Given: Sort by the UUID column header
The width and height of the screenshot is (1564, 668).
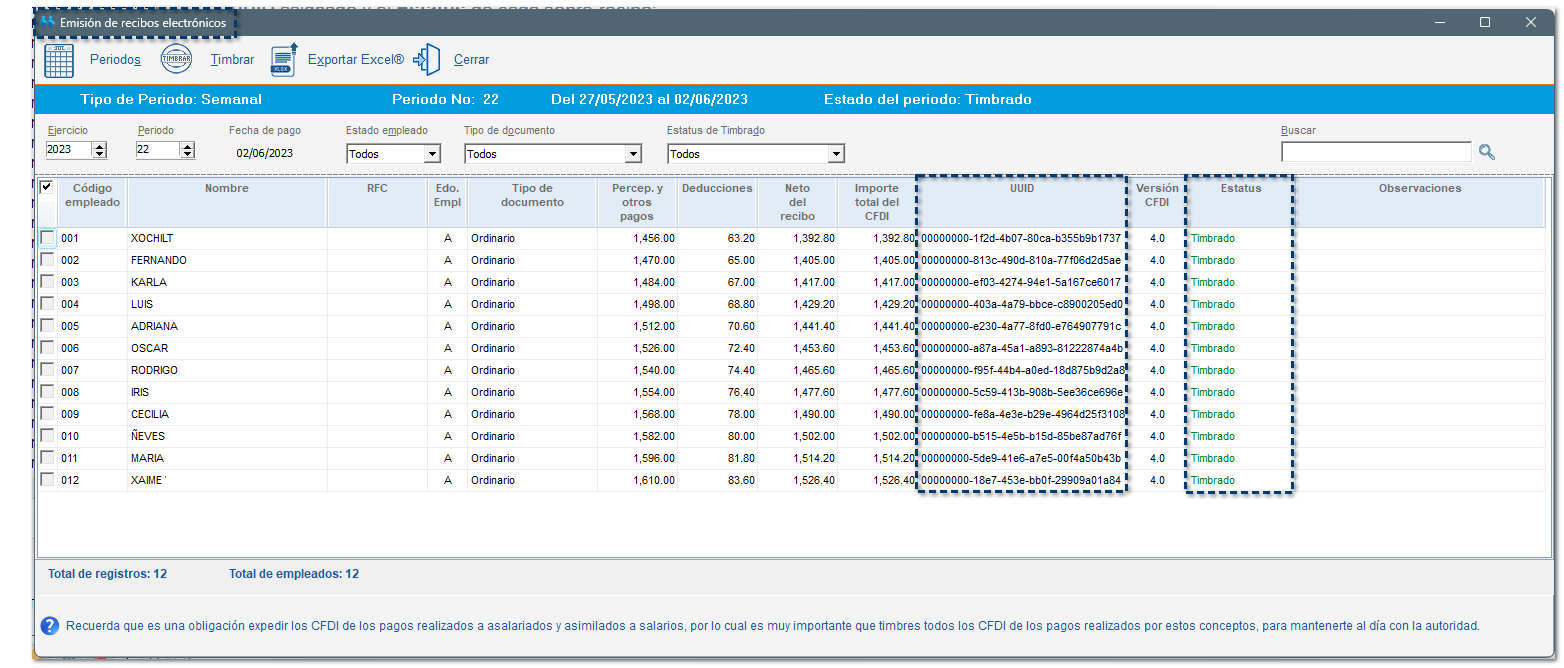Looking at the screenshot, I should tap(1021, 188).
